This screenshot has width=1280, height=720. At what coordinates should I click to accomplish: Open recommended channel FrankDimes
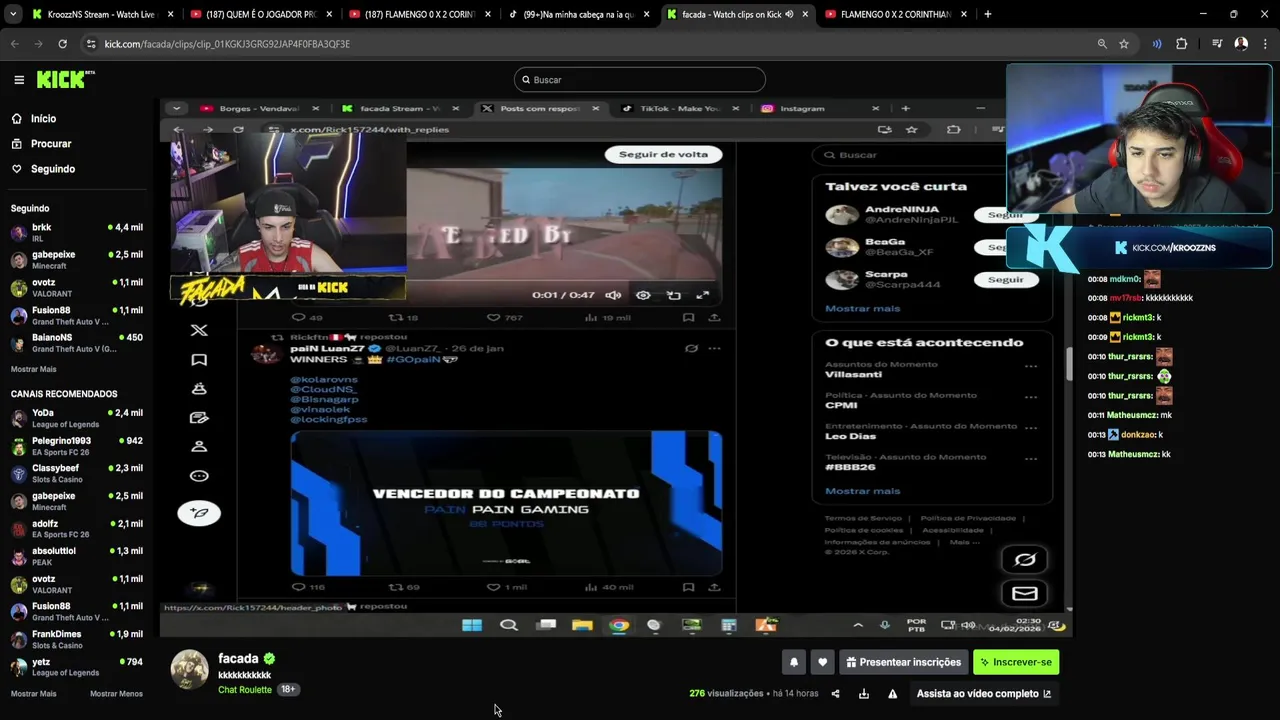(77, 639)
